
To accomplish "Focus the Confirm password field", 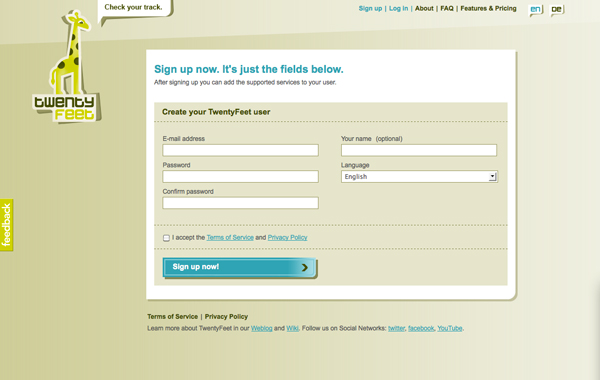I will tap(240, 203).
